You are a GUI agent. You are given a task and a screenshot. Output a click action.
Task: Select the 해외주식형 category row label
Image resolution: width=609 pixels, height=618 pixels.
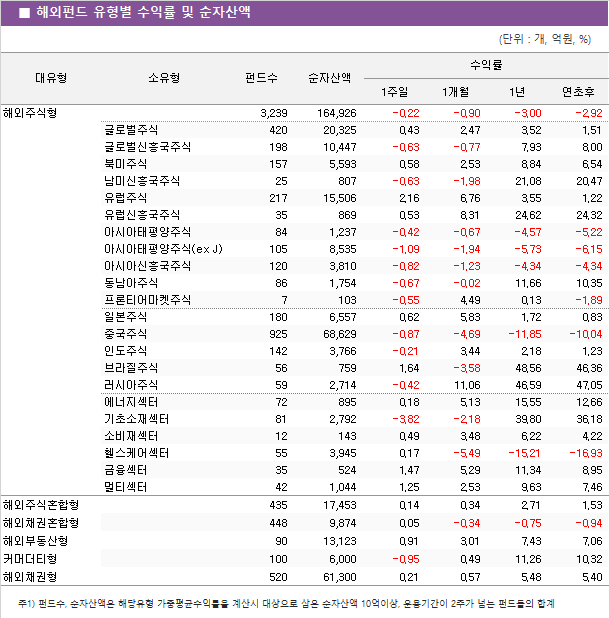click(x=31, y=112)
